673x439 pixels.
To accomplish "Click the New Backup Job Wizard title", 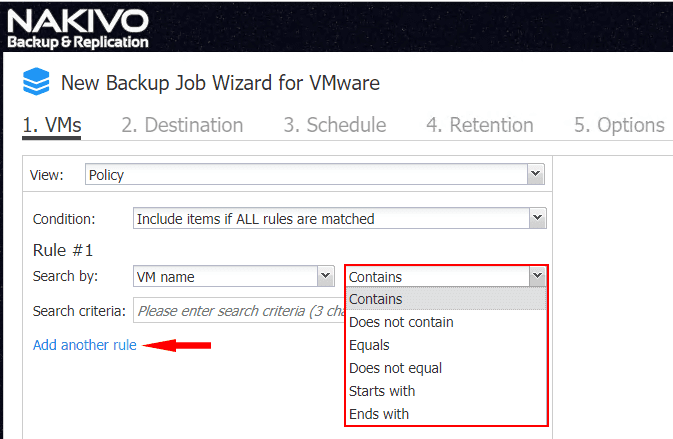I will (x=220, y=83).
